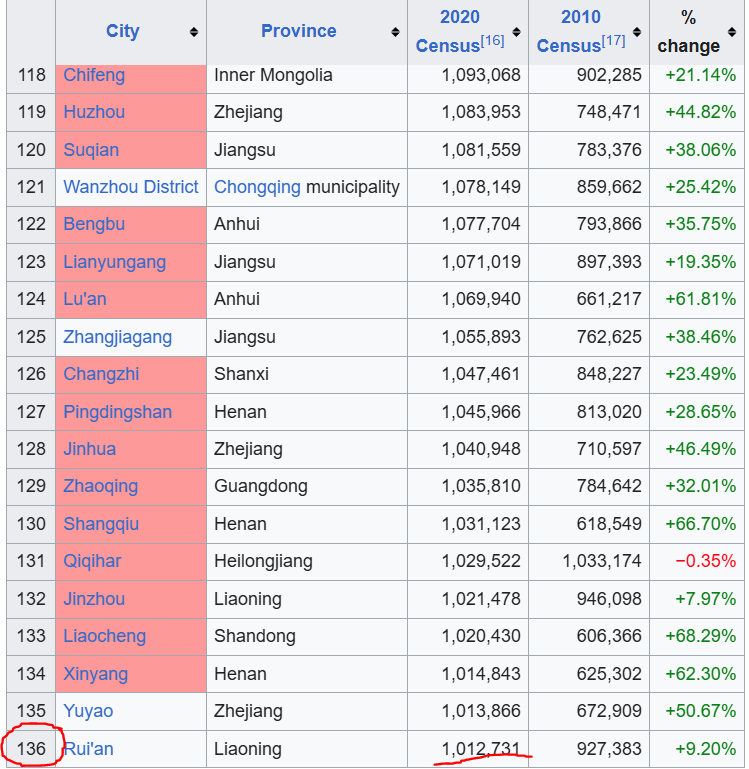Select rank number 136 cell
Image resolution: width=749 pixels, height=769 pixels.
tap(31, 749)
